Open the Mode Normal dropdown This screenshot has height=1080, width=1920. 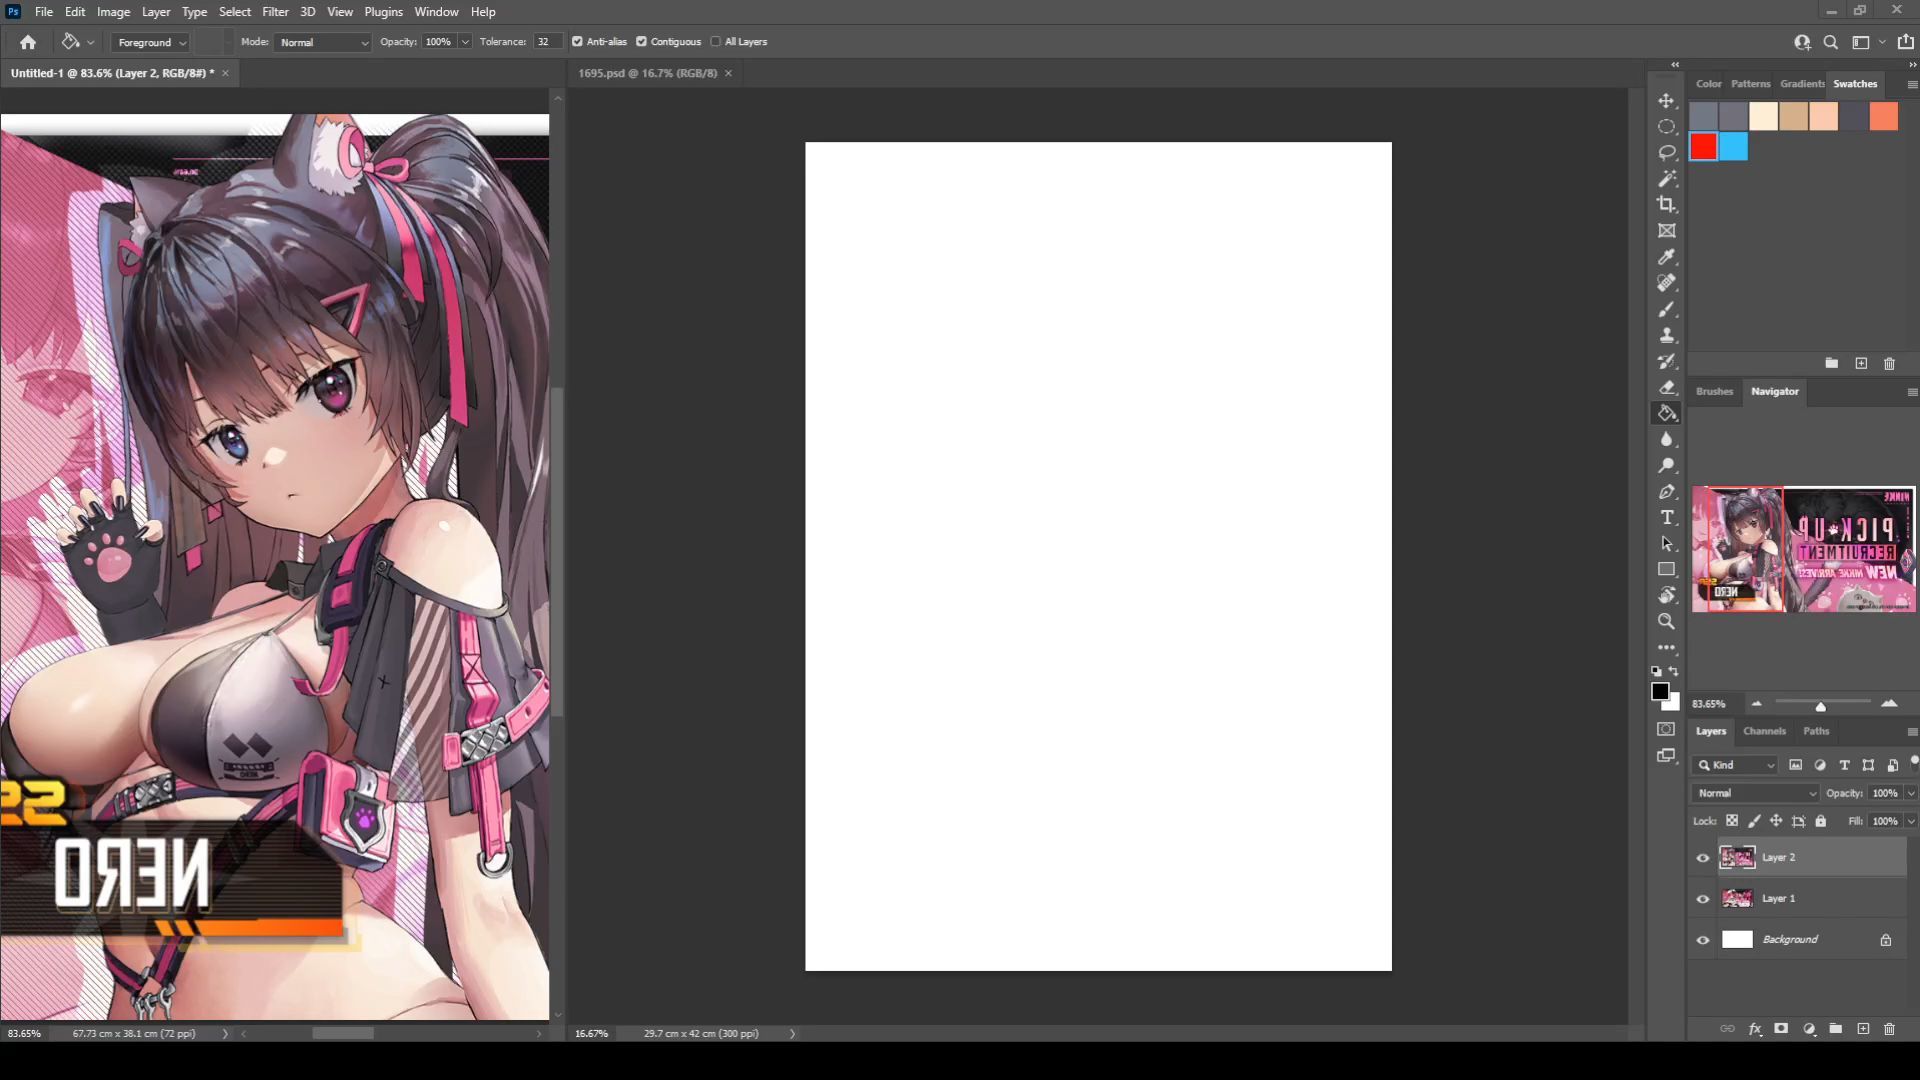(x=324, y=42)
